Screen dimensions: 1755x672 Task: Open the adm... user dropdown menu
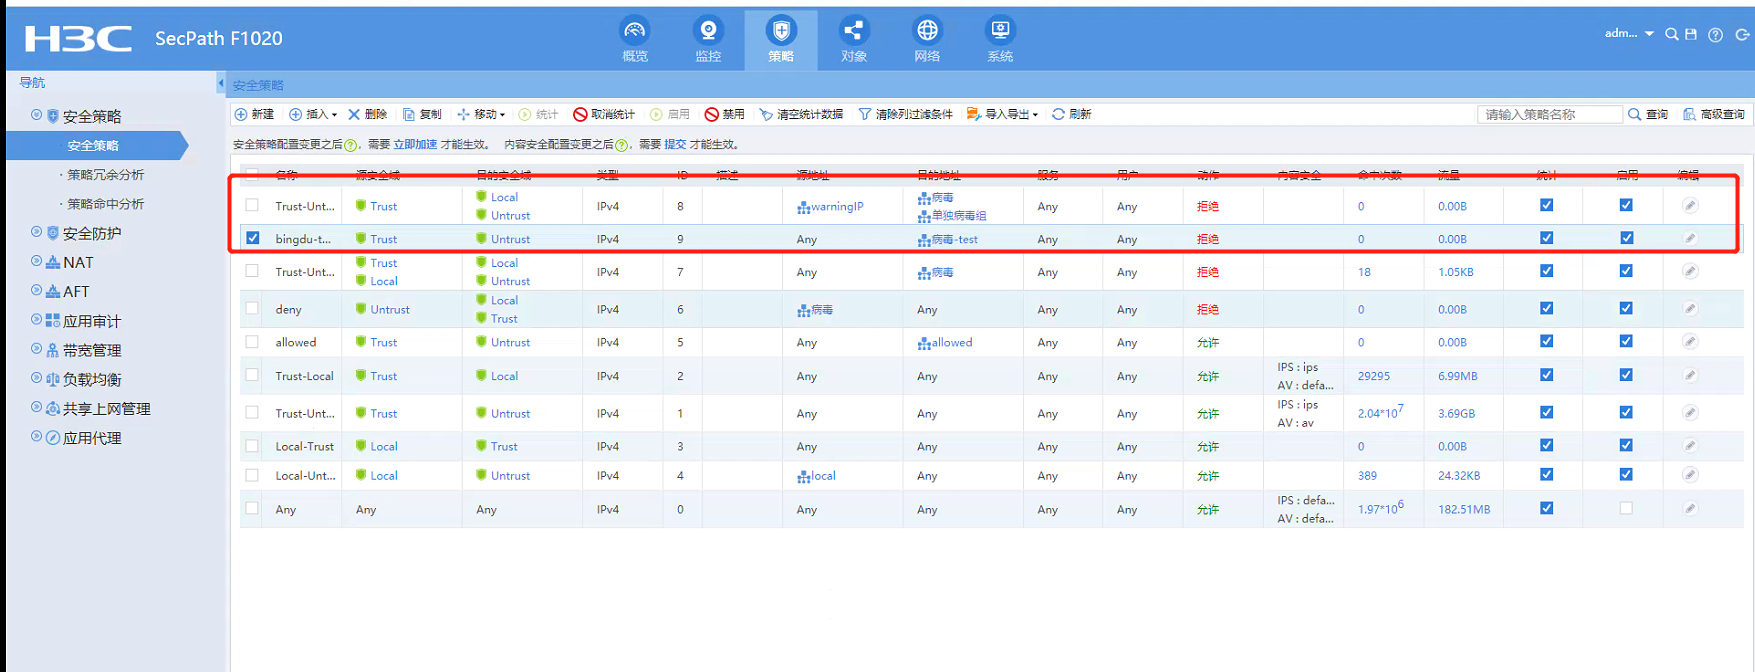click(x=1628, y=34)
